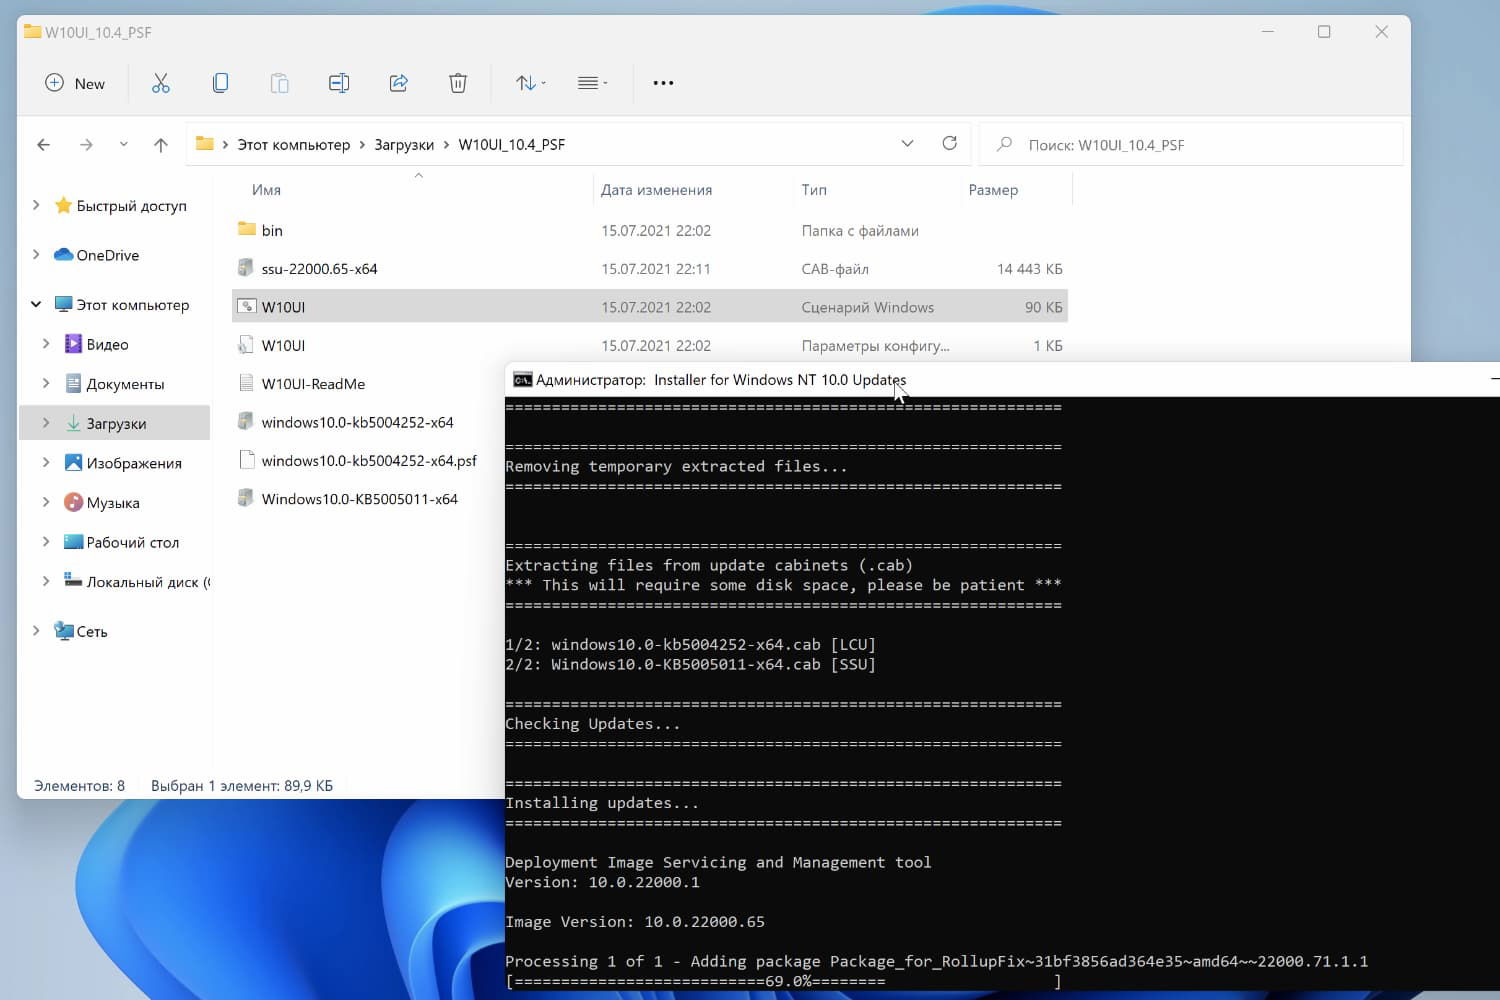
Task: Click the console window system icon
Action: 522,380
